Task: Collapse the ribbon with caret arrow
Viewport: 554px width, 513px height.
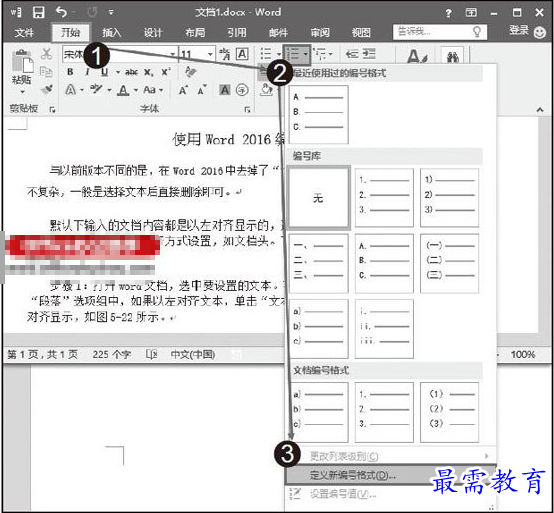Action: [540, 110]
